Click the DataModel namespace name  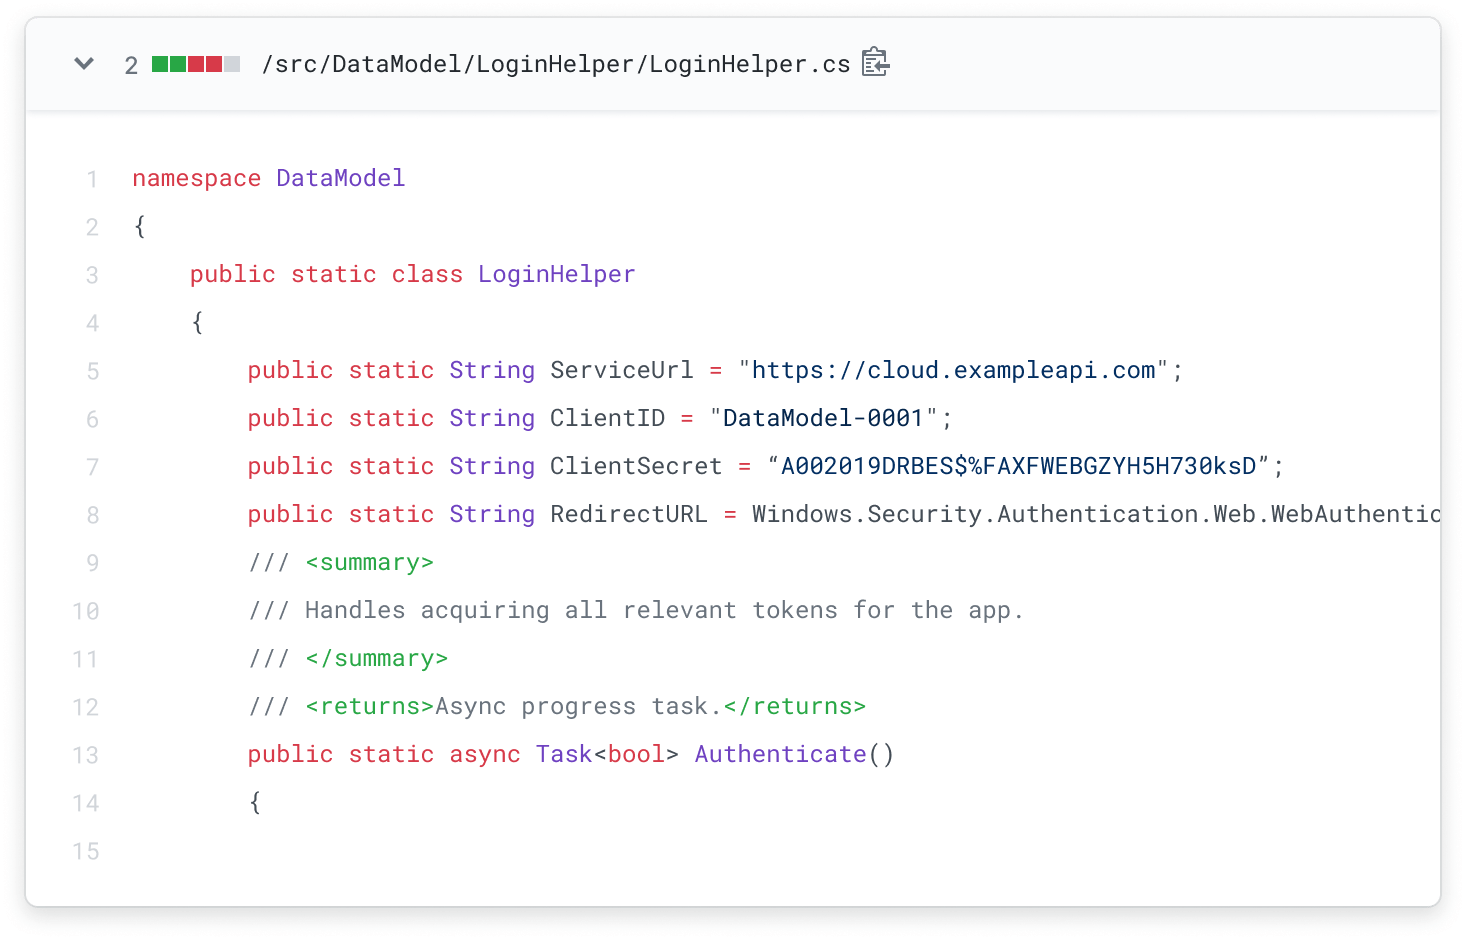pos(340,178)
